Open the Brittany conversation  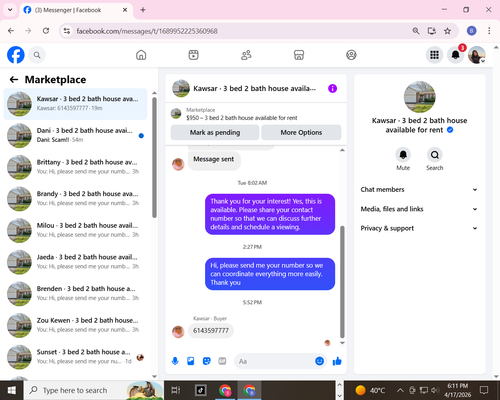click(x=75, y=167)
